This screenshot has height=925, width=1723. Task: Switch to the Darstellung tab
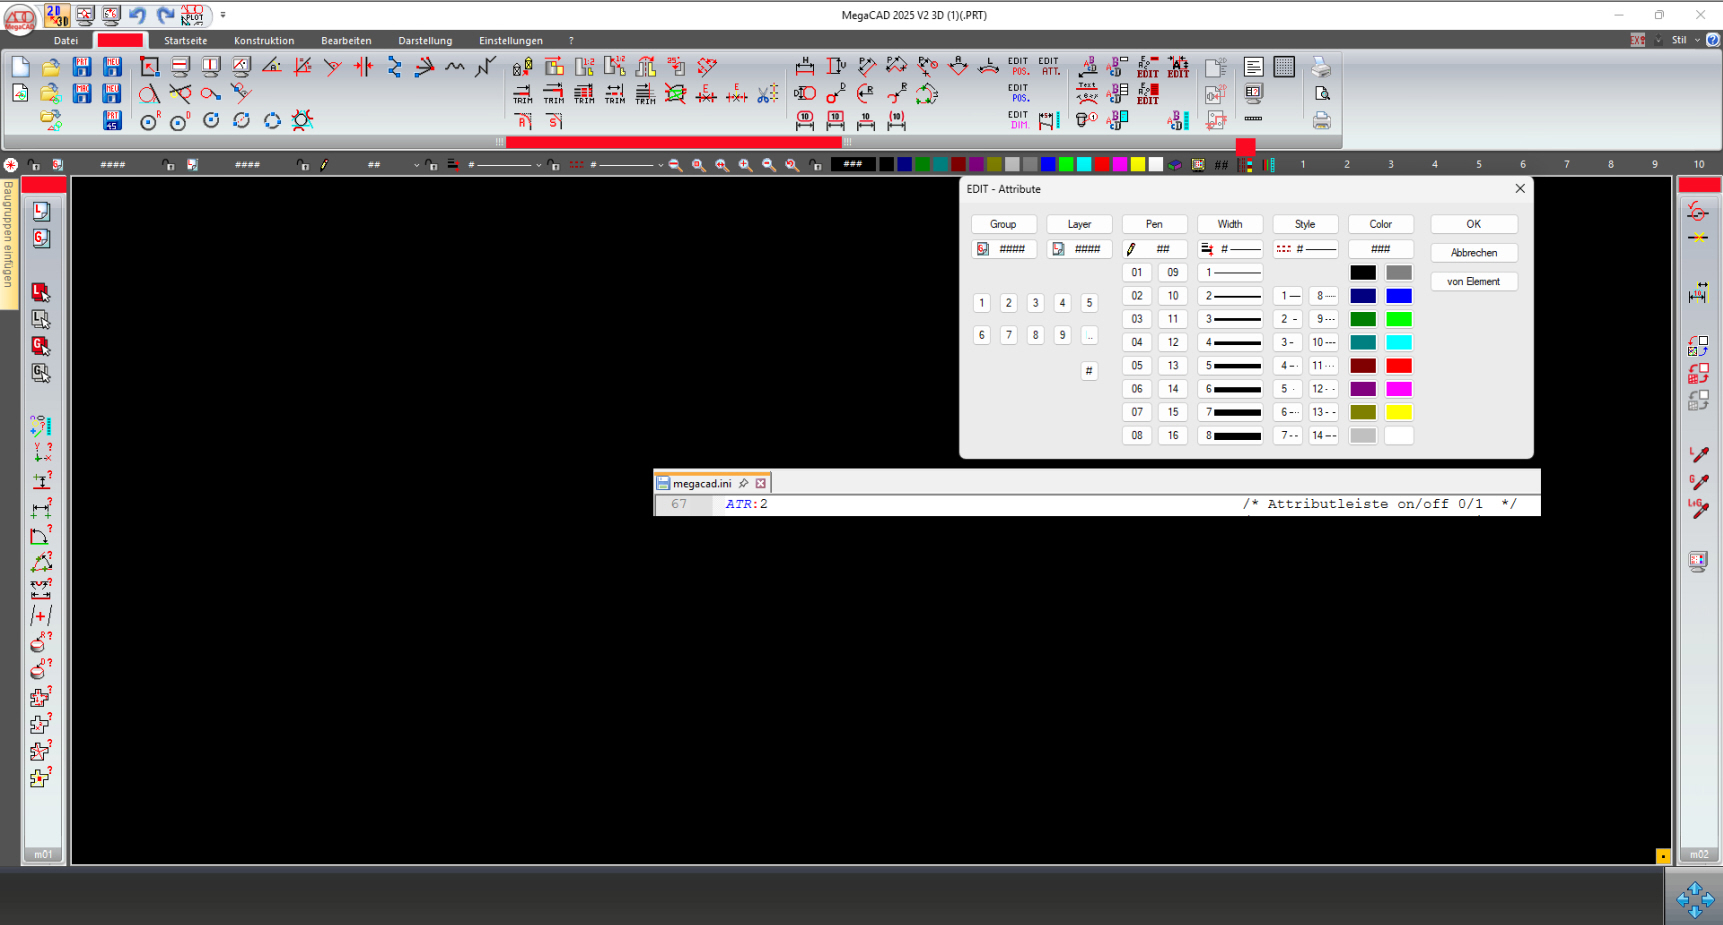click(425, 41)
